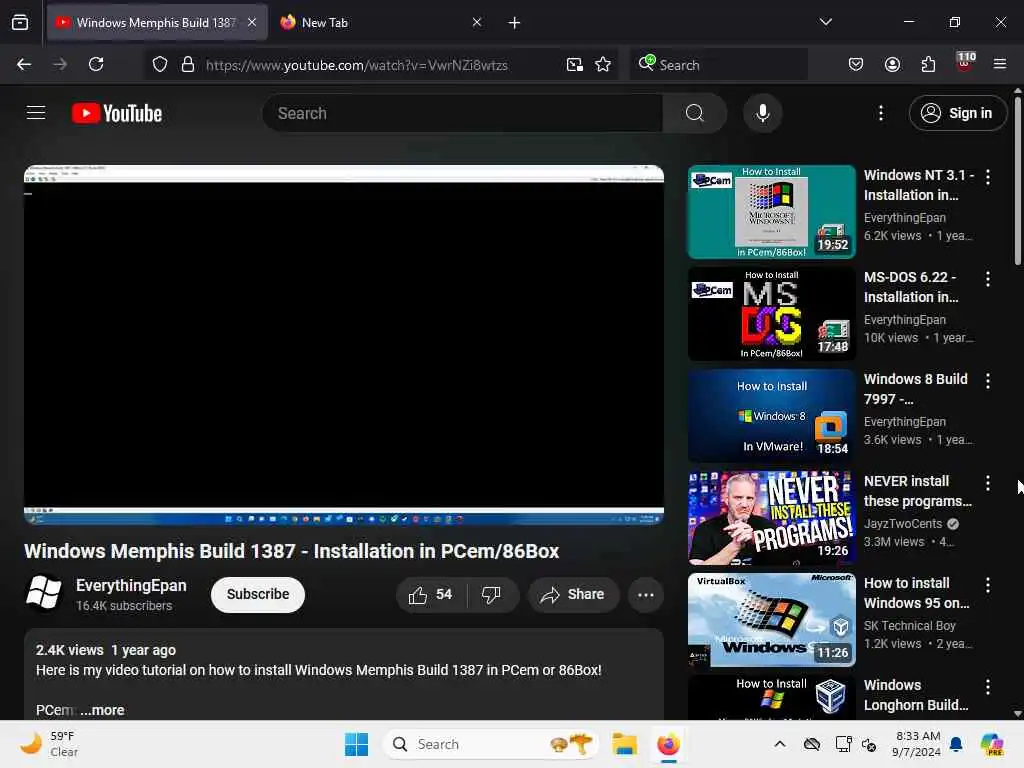Open Firefox application hamburger menu
This screenshot has height=768, width=1024.
1000,64
